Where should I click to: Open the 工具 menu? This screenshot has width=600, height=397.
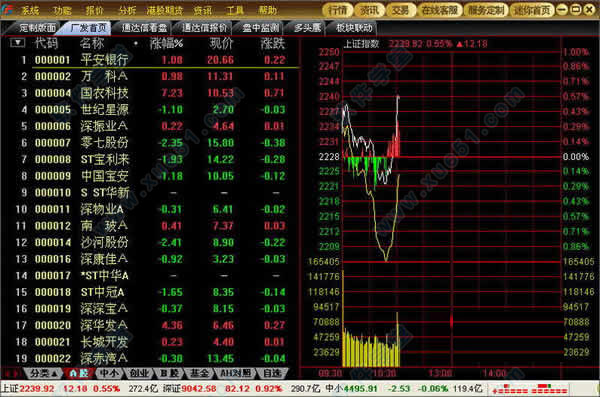pos(235,10)
